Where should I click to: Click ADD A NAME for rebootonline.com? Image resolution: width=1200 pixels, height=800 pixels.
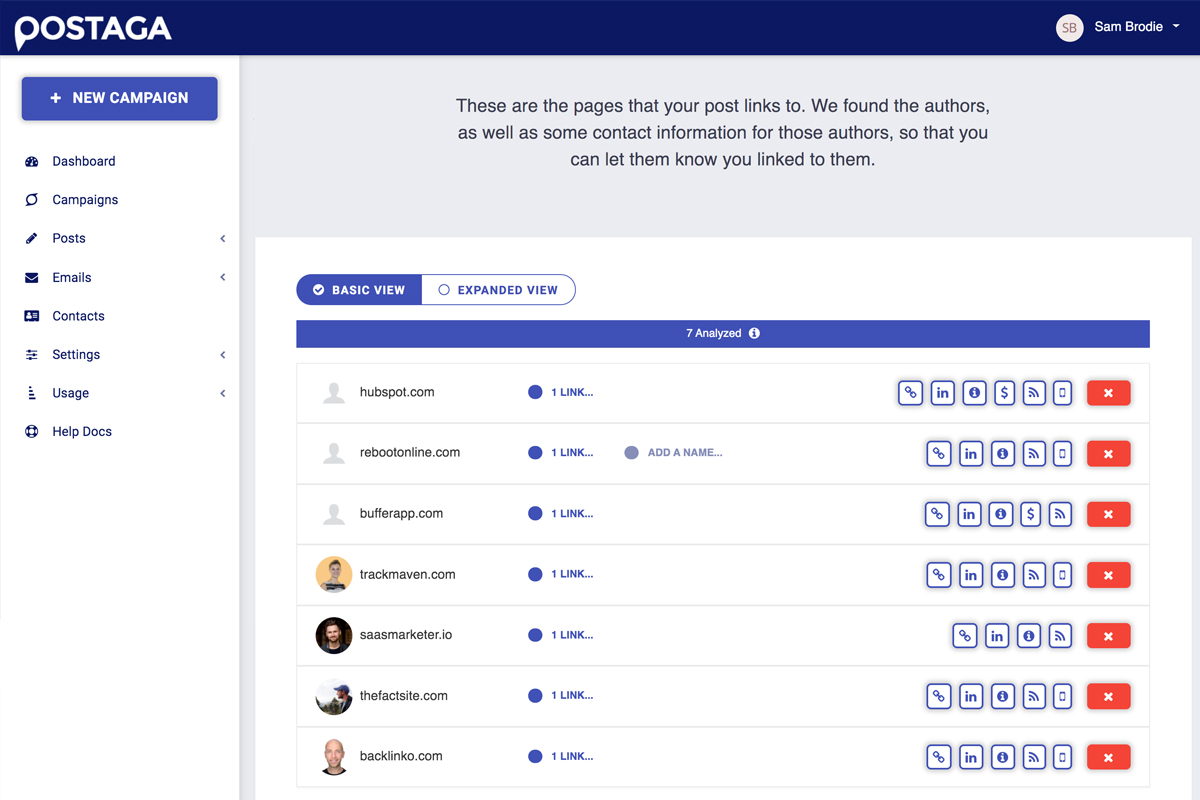tap(685, 453)
